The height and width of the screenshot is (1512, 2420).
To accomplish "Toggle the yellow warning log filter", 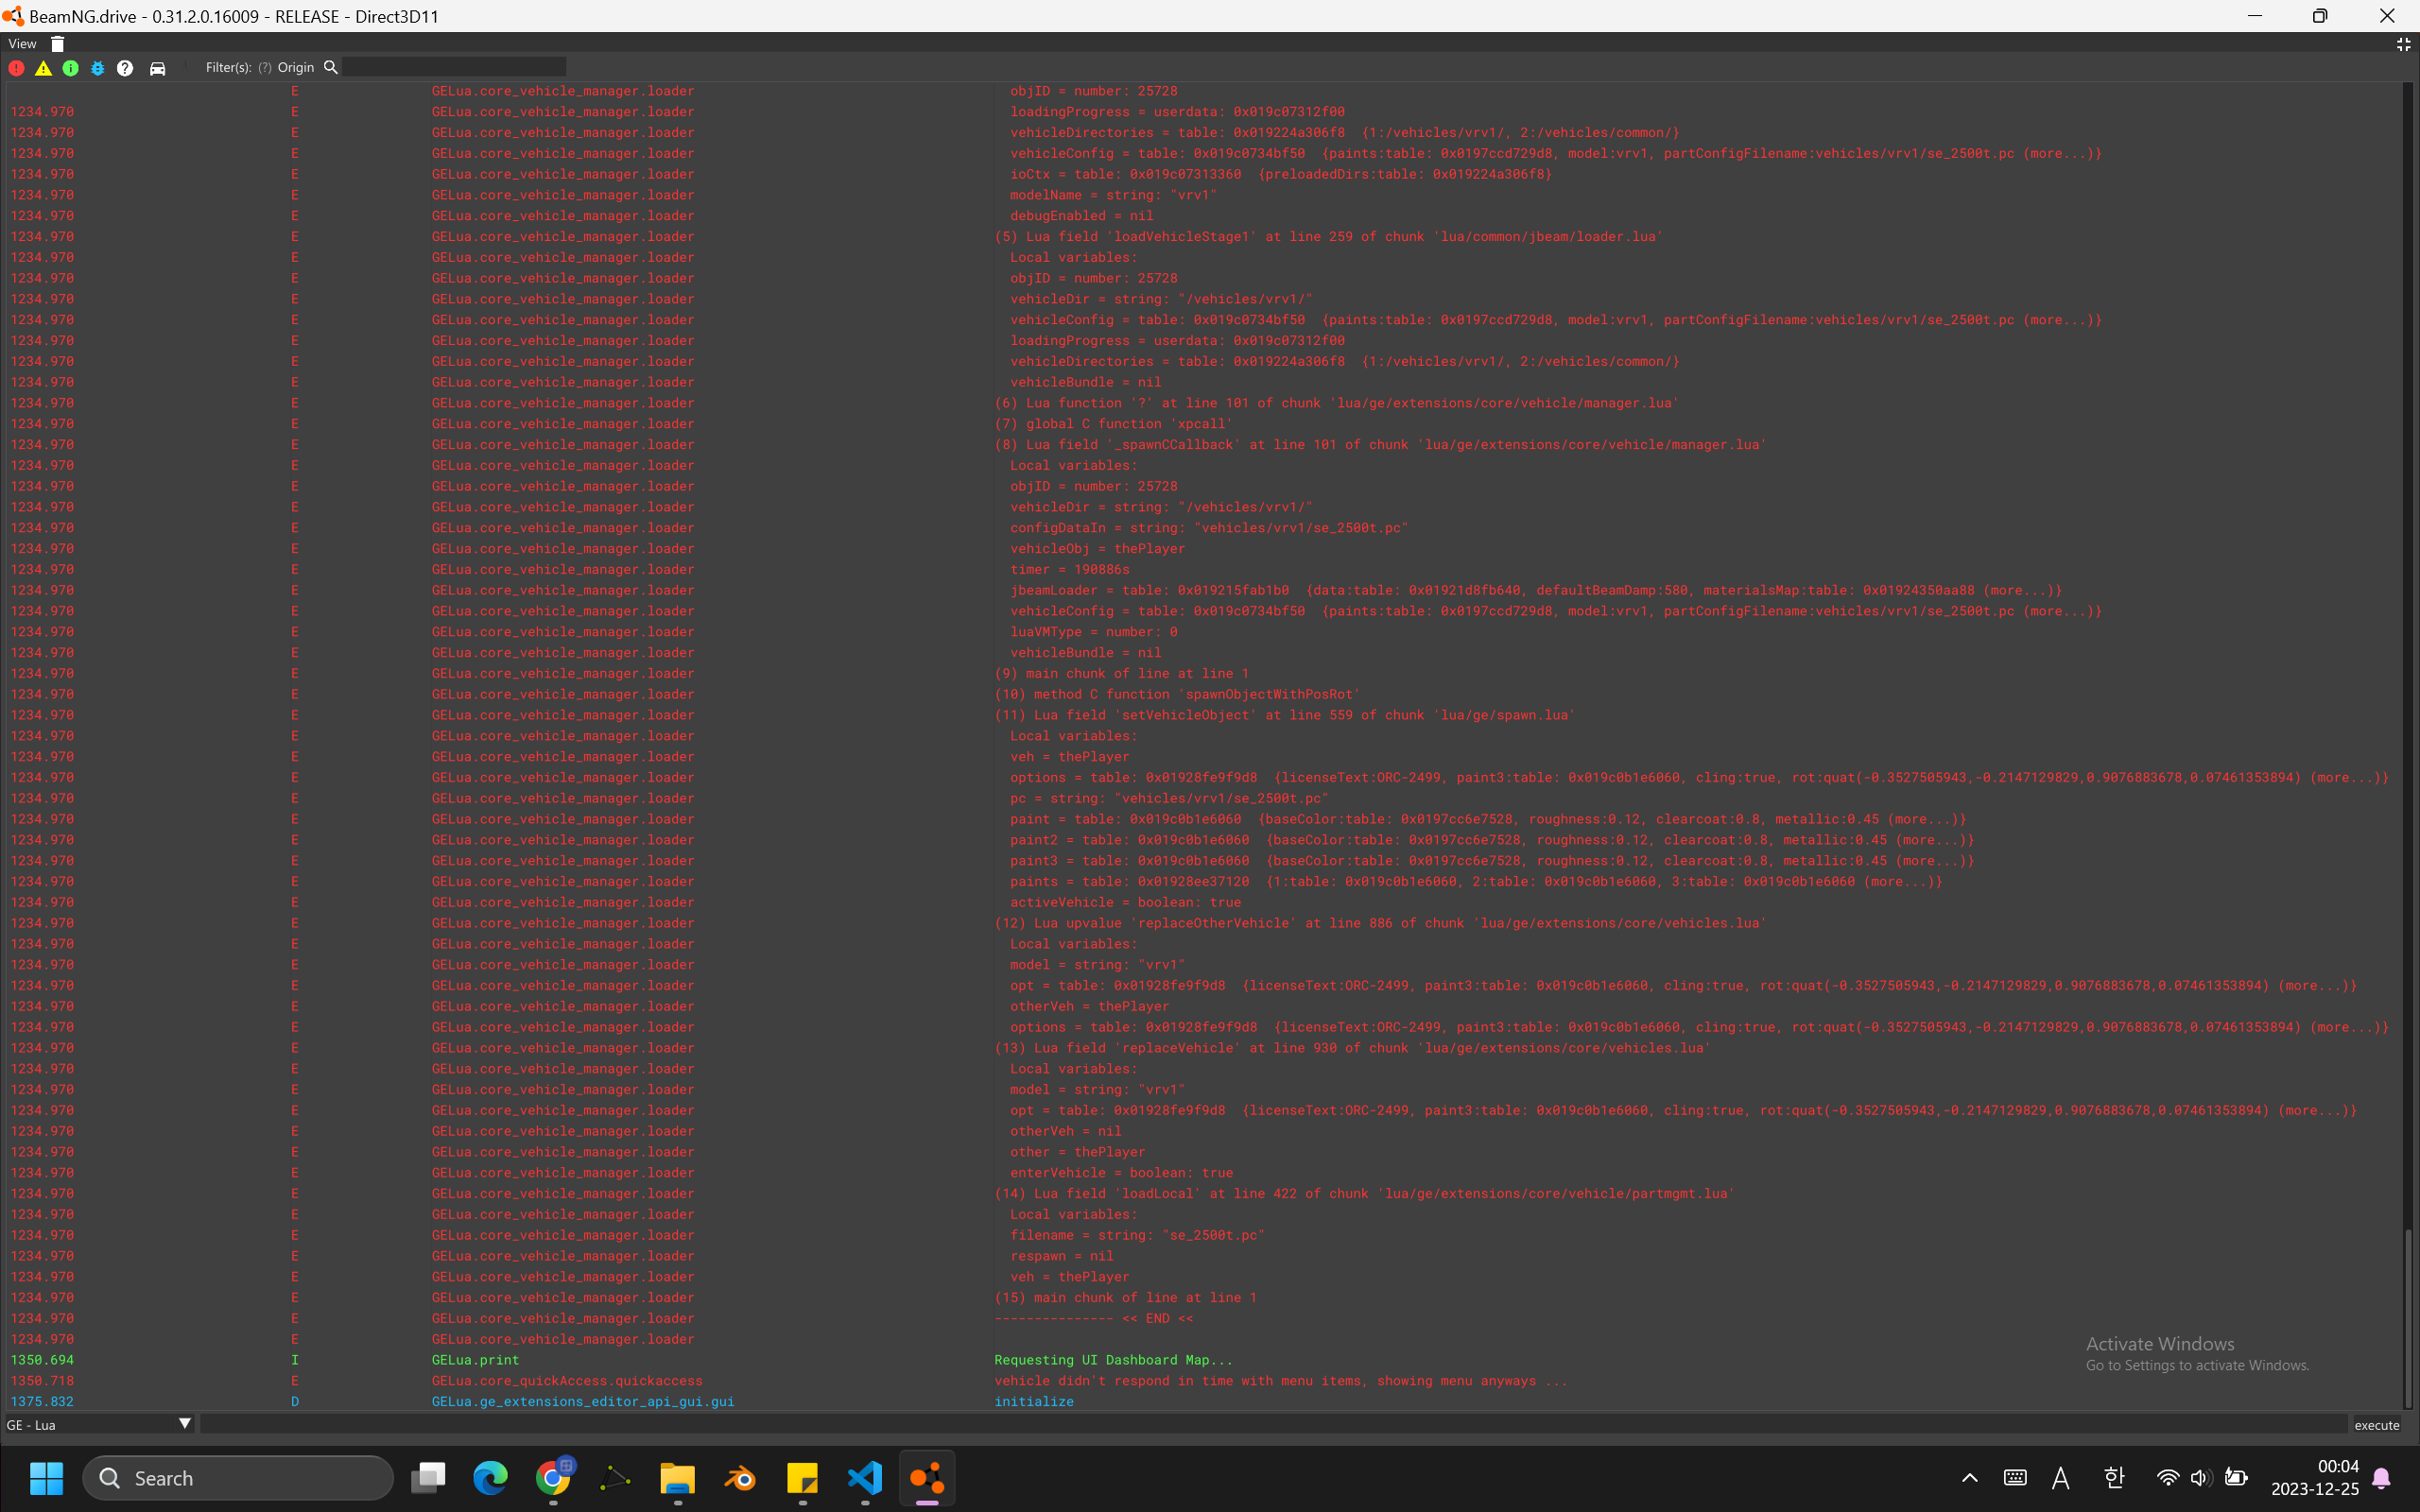I will coord(43,68).
